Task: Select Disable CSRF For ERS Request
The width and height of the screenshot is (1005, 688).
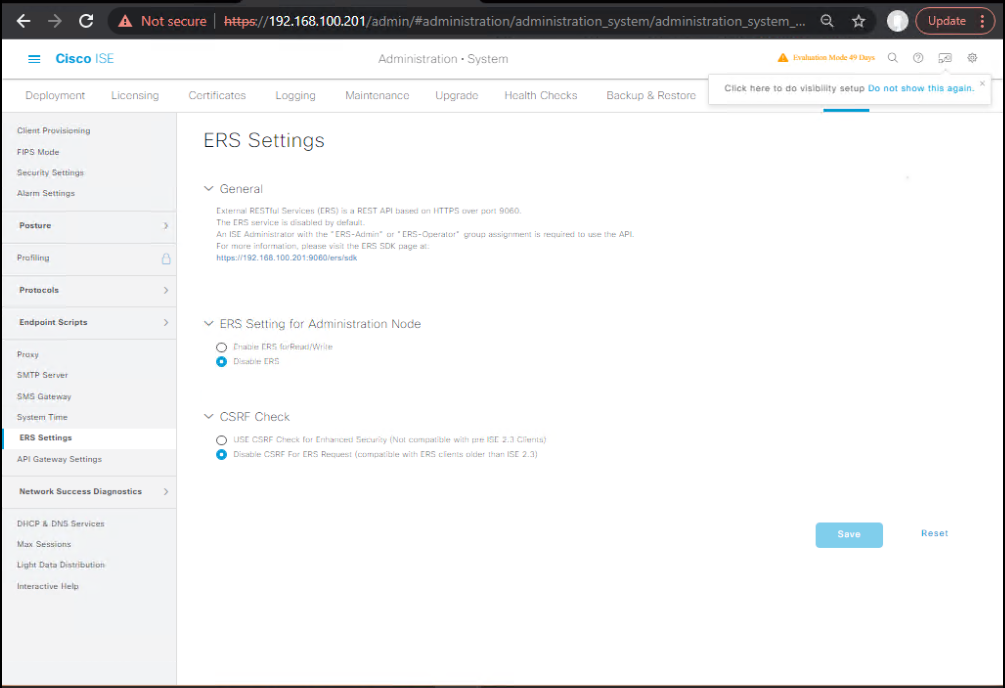Action: (221, 455)
